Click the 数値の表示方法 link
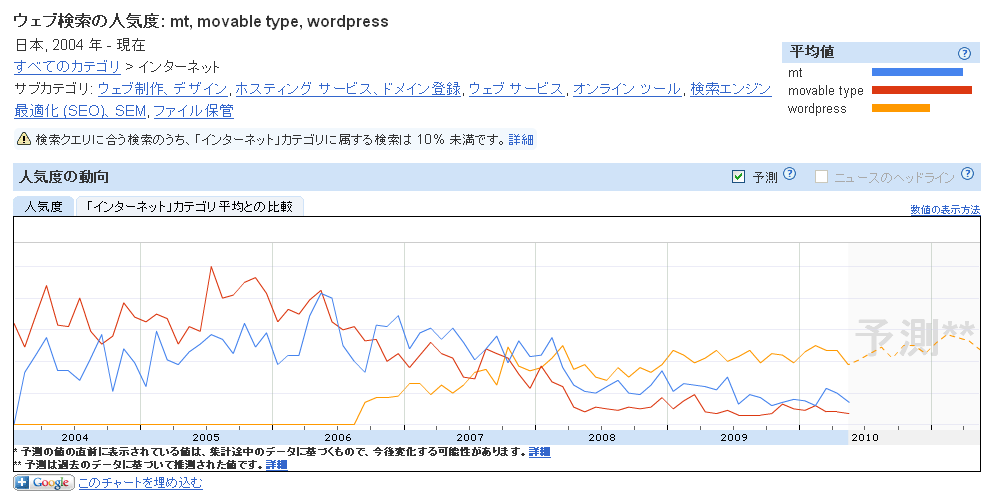 coord(945,210)
